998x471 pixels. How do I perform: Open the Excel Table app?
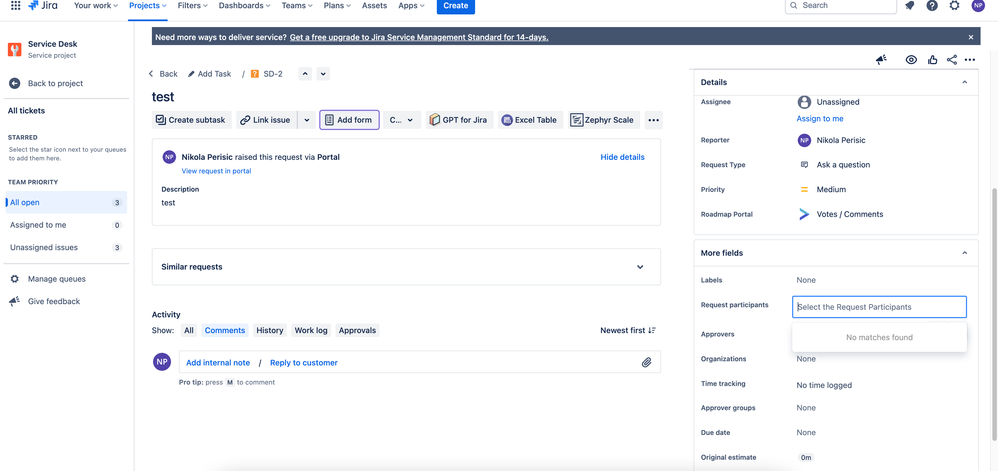pyautogui.click(x=531, y=120)
